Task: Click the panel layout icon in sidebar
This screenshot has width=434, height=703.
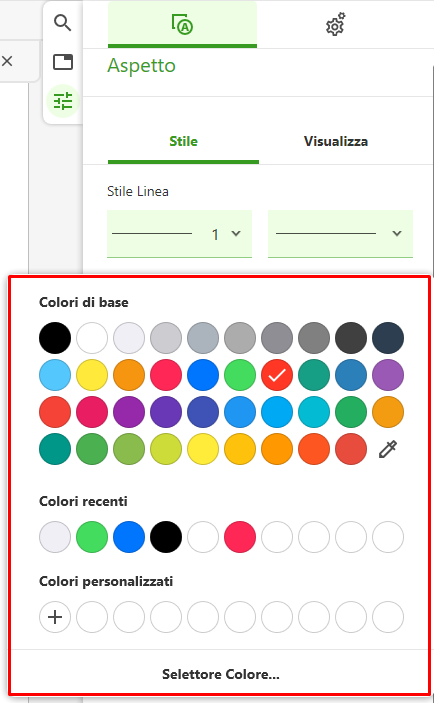Action: (63, 62)
